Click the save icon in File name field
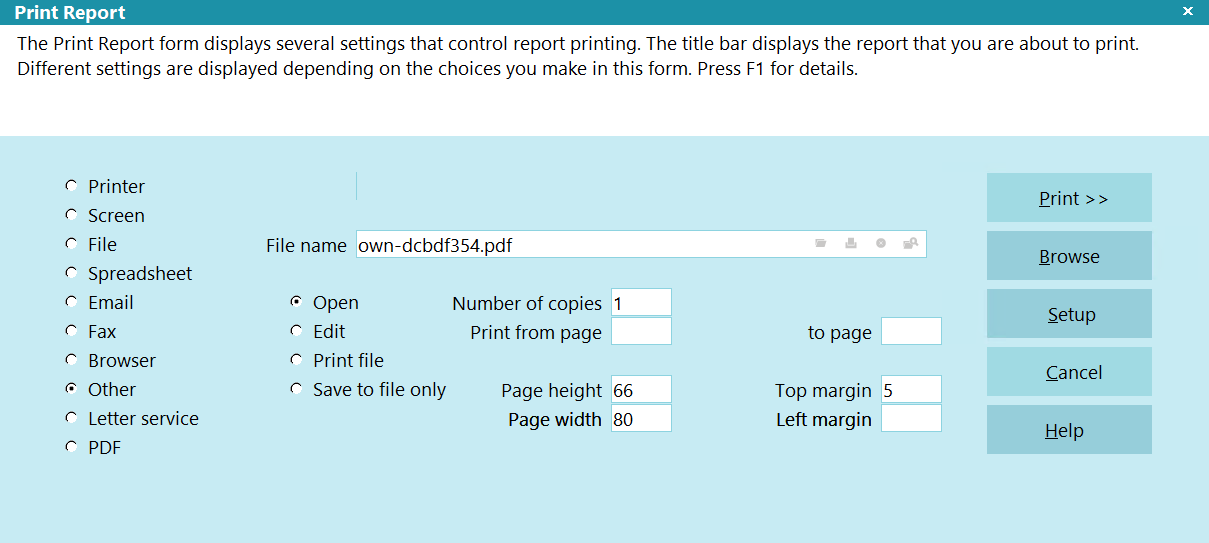 851,244
